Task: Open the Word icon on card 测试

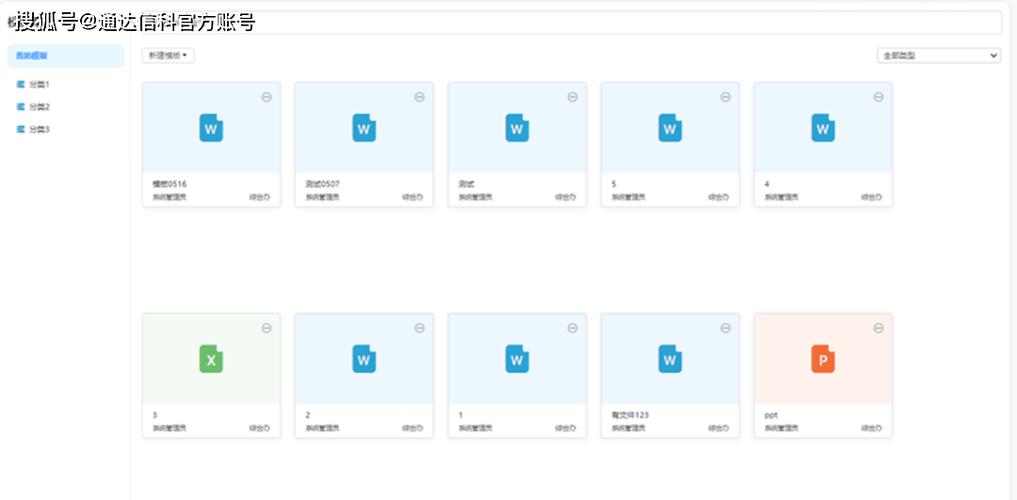Action: [517, 128]
